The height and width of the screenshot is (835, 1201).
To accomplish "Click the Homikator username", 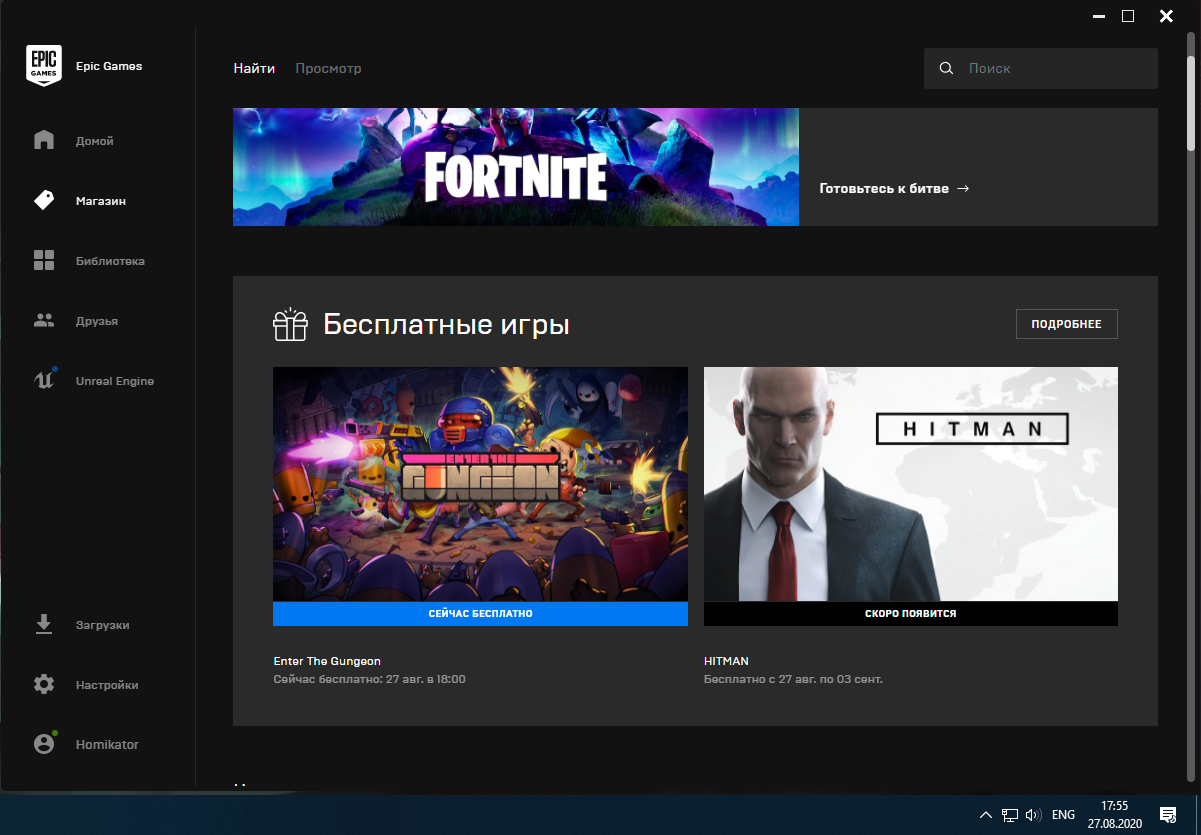I will (x=107, y=745).
